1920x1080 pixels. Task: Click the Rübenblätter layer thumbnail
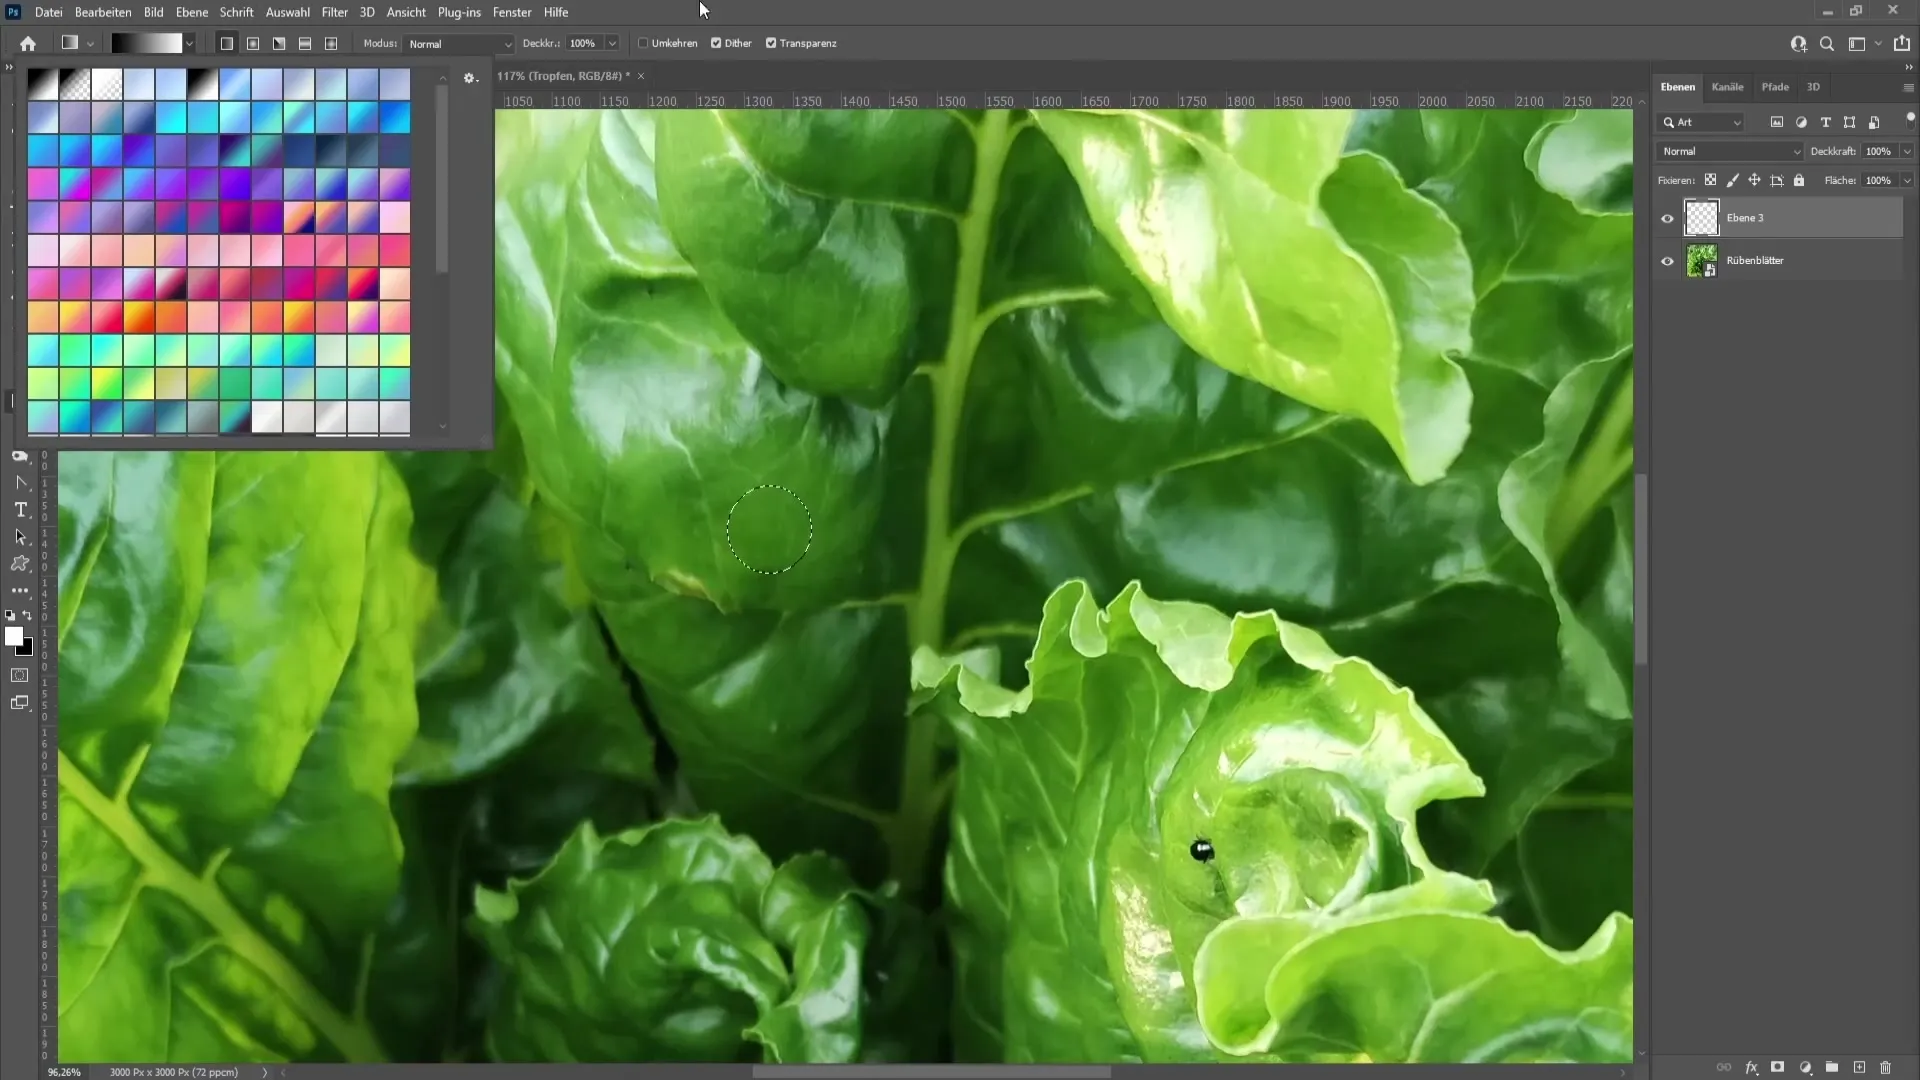tap(1702, 261)
